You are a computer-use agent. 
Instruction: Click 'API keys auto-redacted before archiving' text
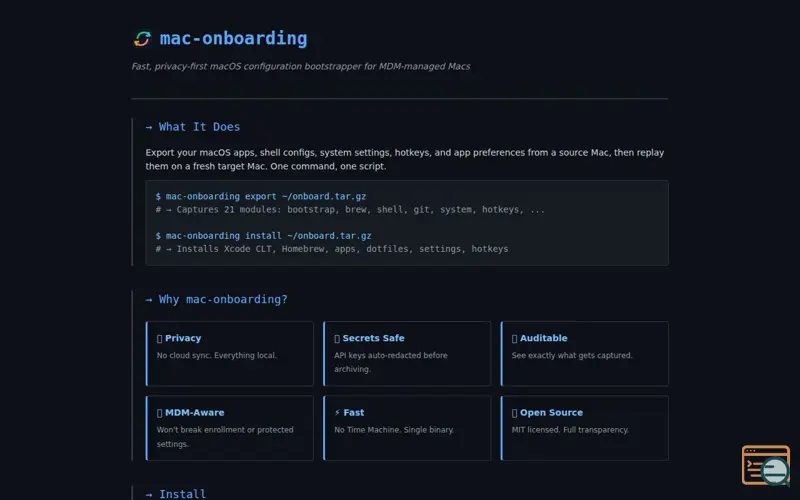pyautogui.click(x=391, y=362)
